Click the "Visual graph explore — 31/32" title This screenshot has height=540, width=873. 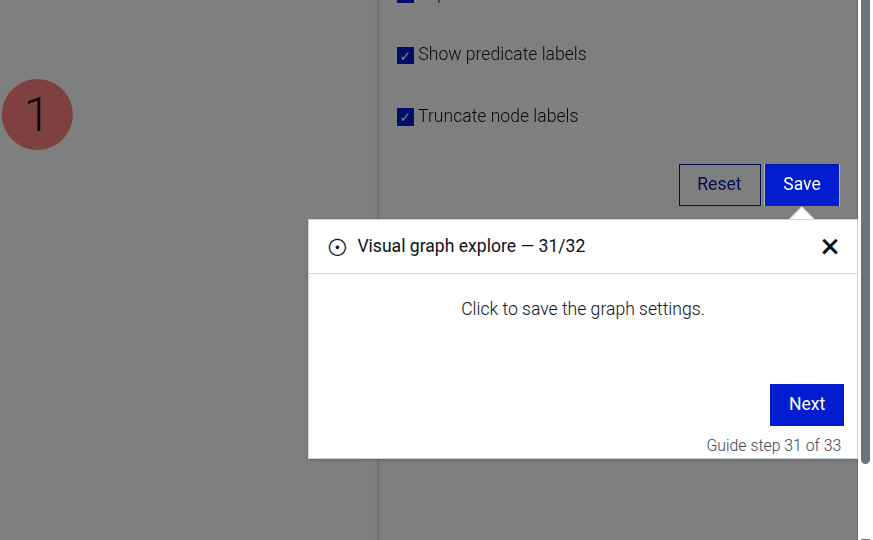[471, 246]
